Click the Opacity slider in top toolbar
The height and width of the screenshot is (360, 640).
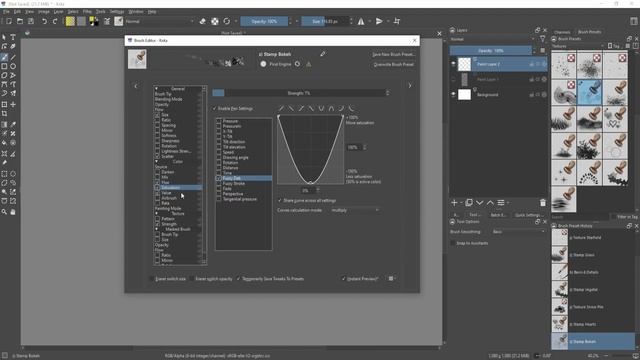point(264,21)
